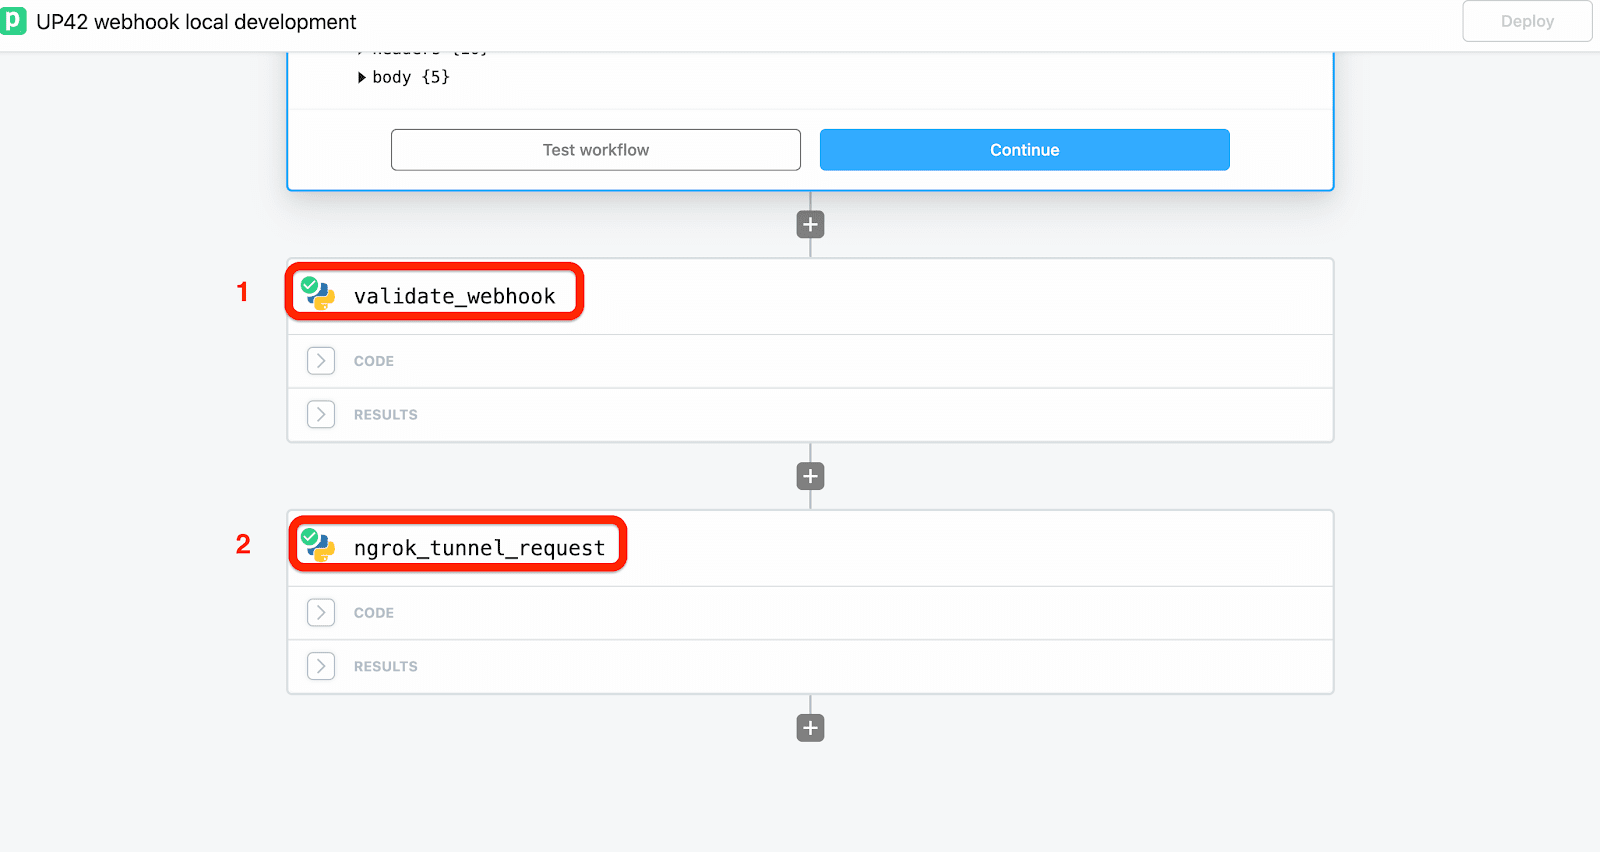1600x852 pixels.
Task: Click the Python icon of validate_webhook step
Action: point(319,294)
